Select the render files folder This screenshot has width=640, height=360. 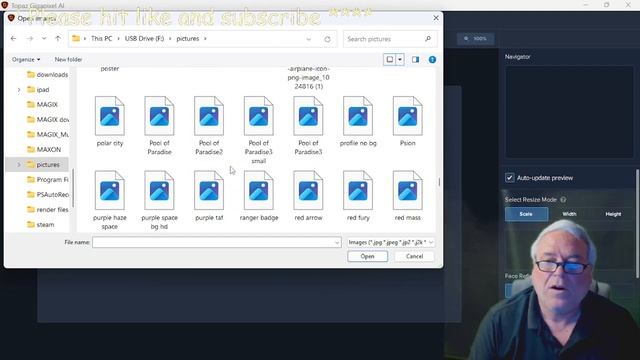pyautogui.click(x=47, y=209)
